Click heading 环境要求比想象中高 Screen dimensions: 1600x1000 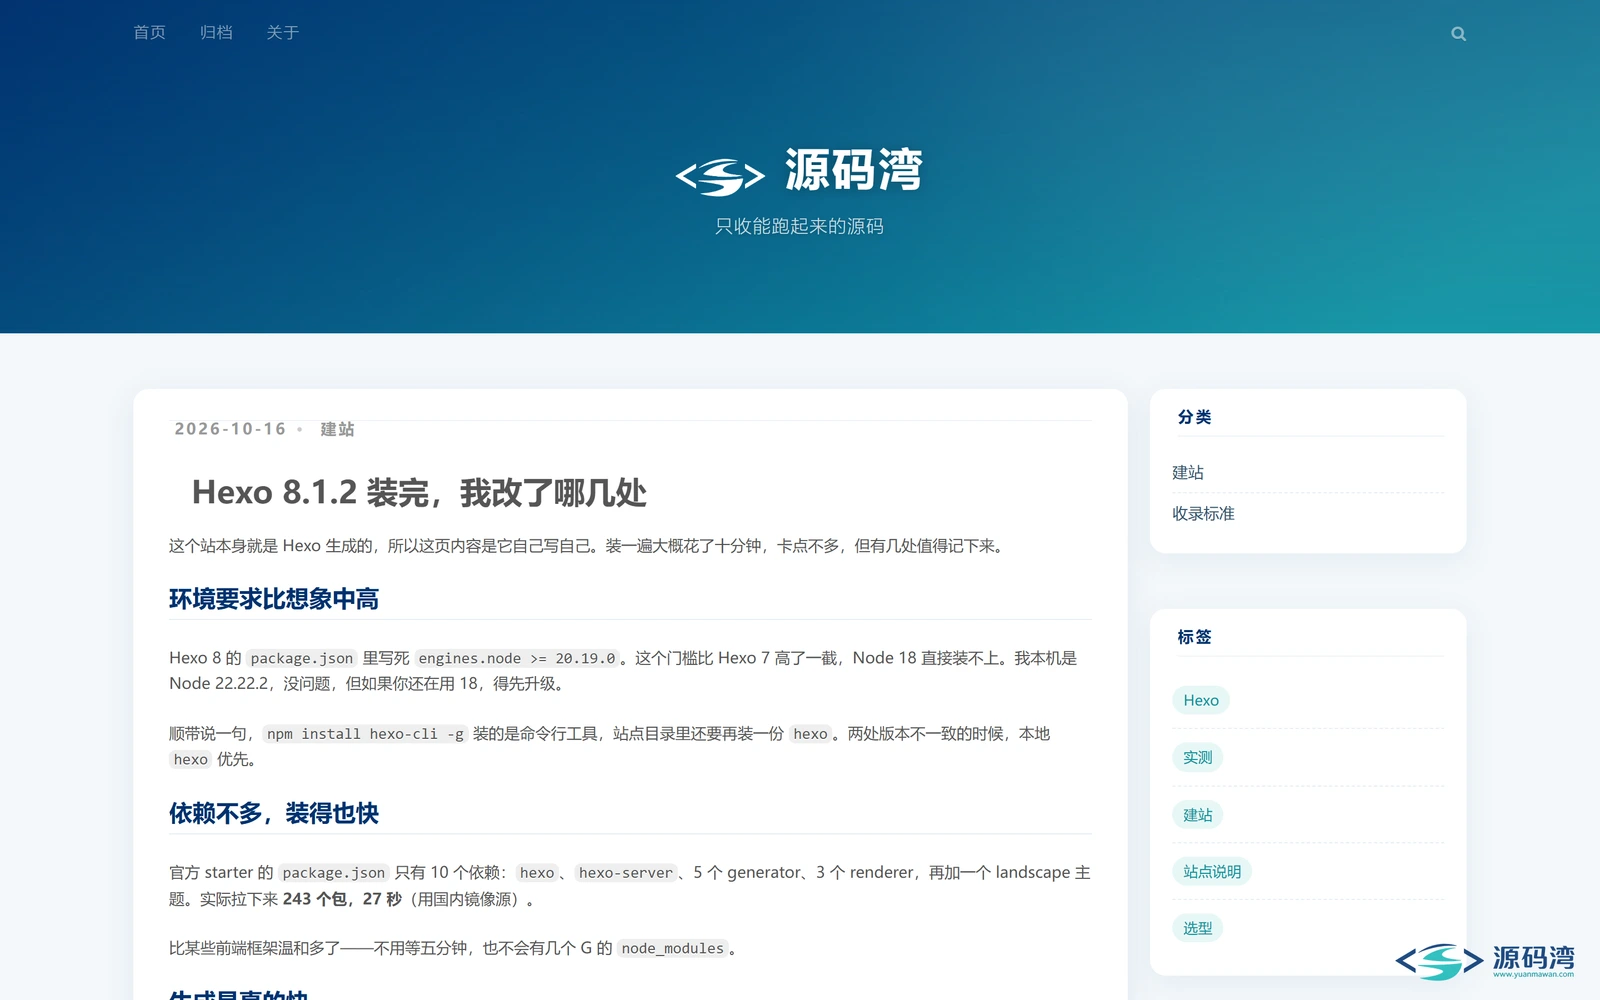[274, 599]
